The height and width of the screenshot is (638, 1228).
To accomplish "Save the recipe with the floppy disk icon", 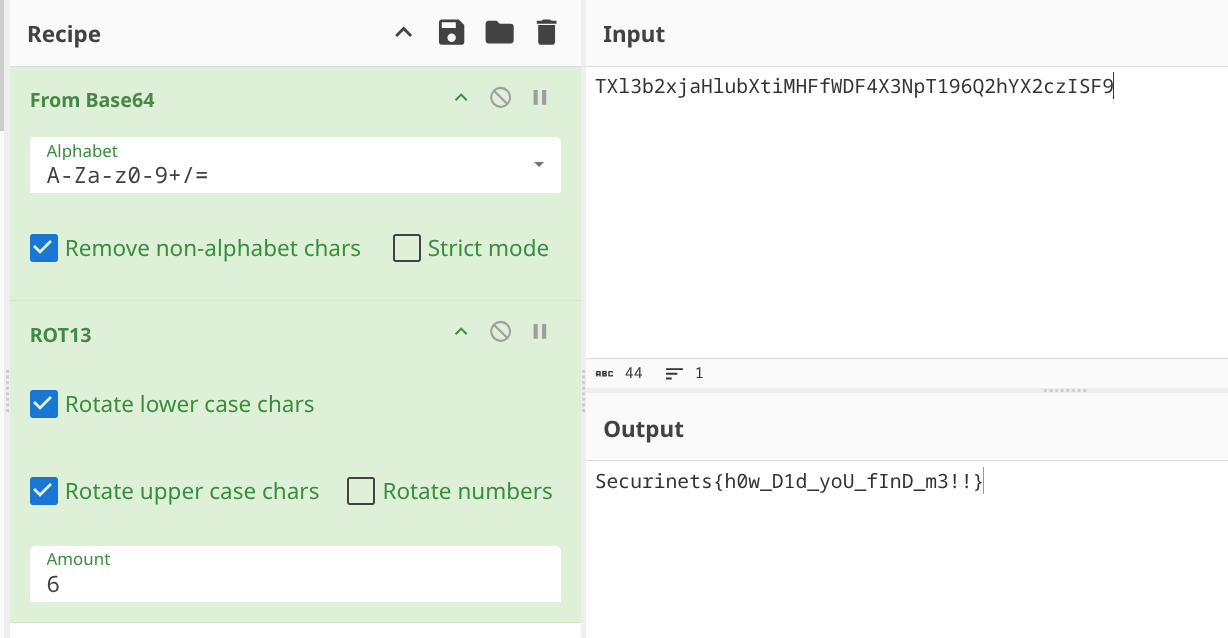I will (x=452, y=33).
